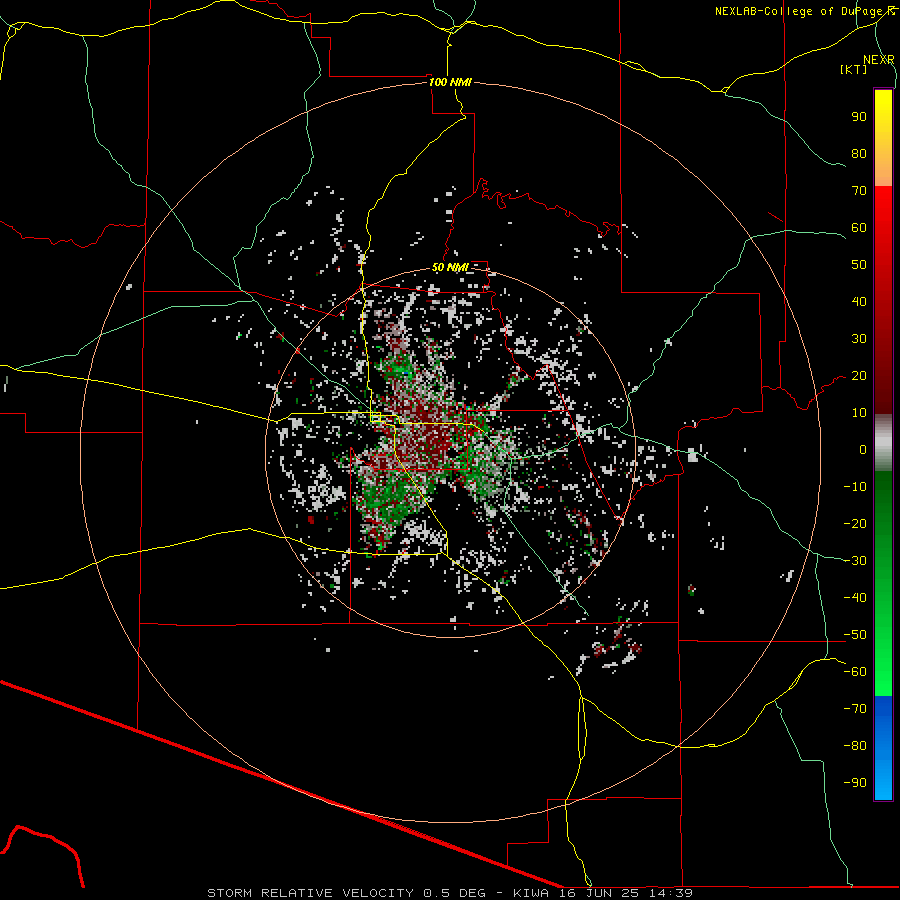Click the blue bottom segment of the color bar
The height and width of the screenshot is (900, 900).
click(x=883, y=748)
